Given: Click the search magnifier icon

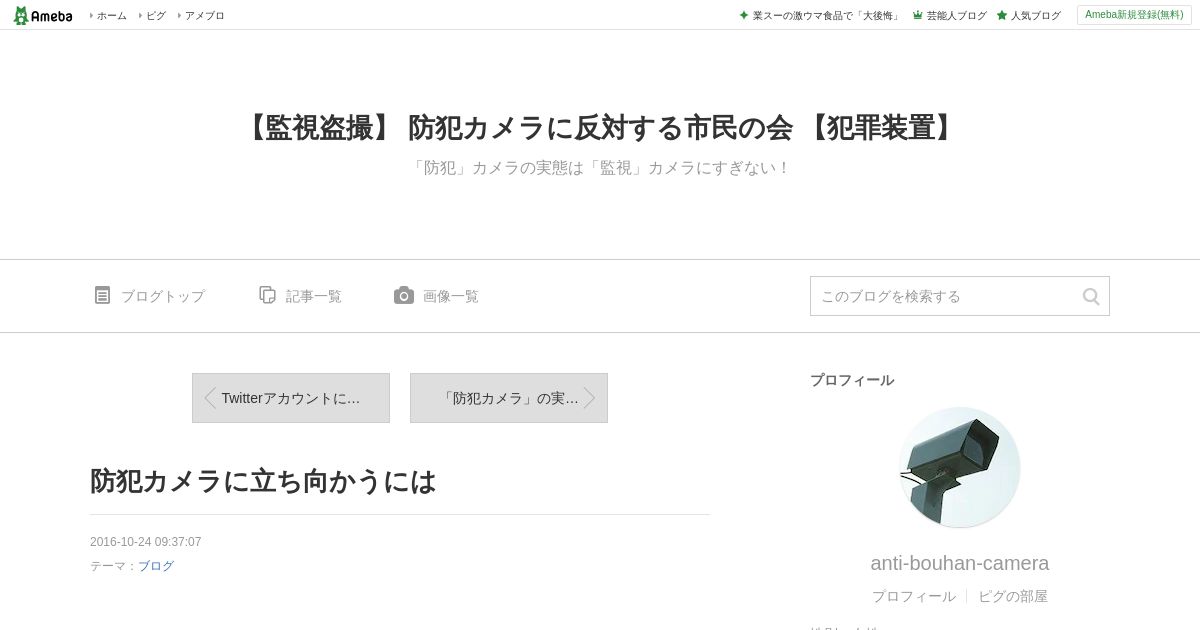Looking at the screenshot, I should 1091,296.
